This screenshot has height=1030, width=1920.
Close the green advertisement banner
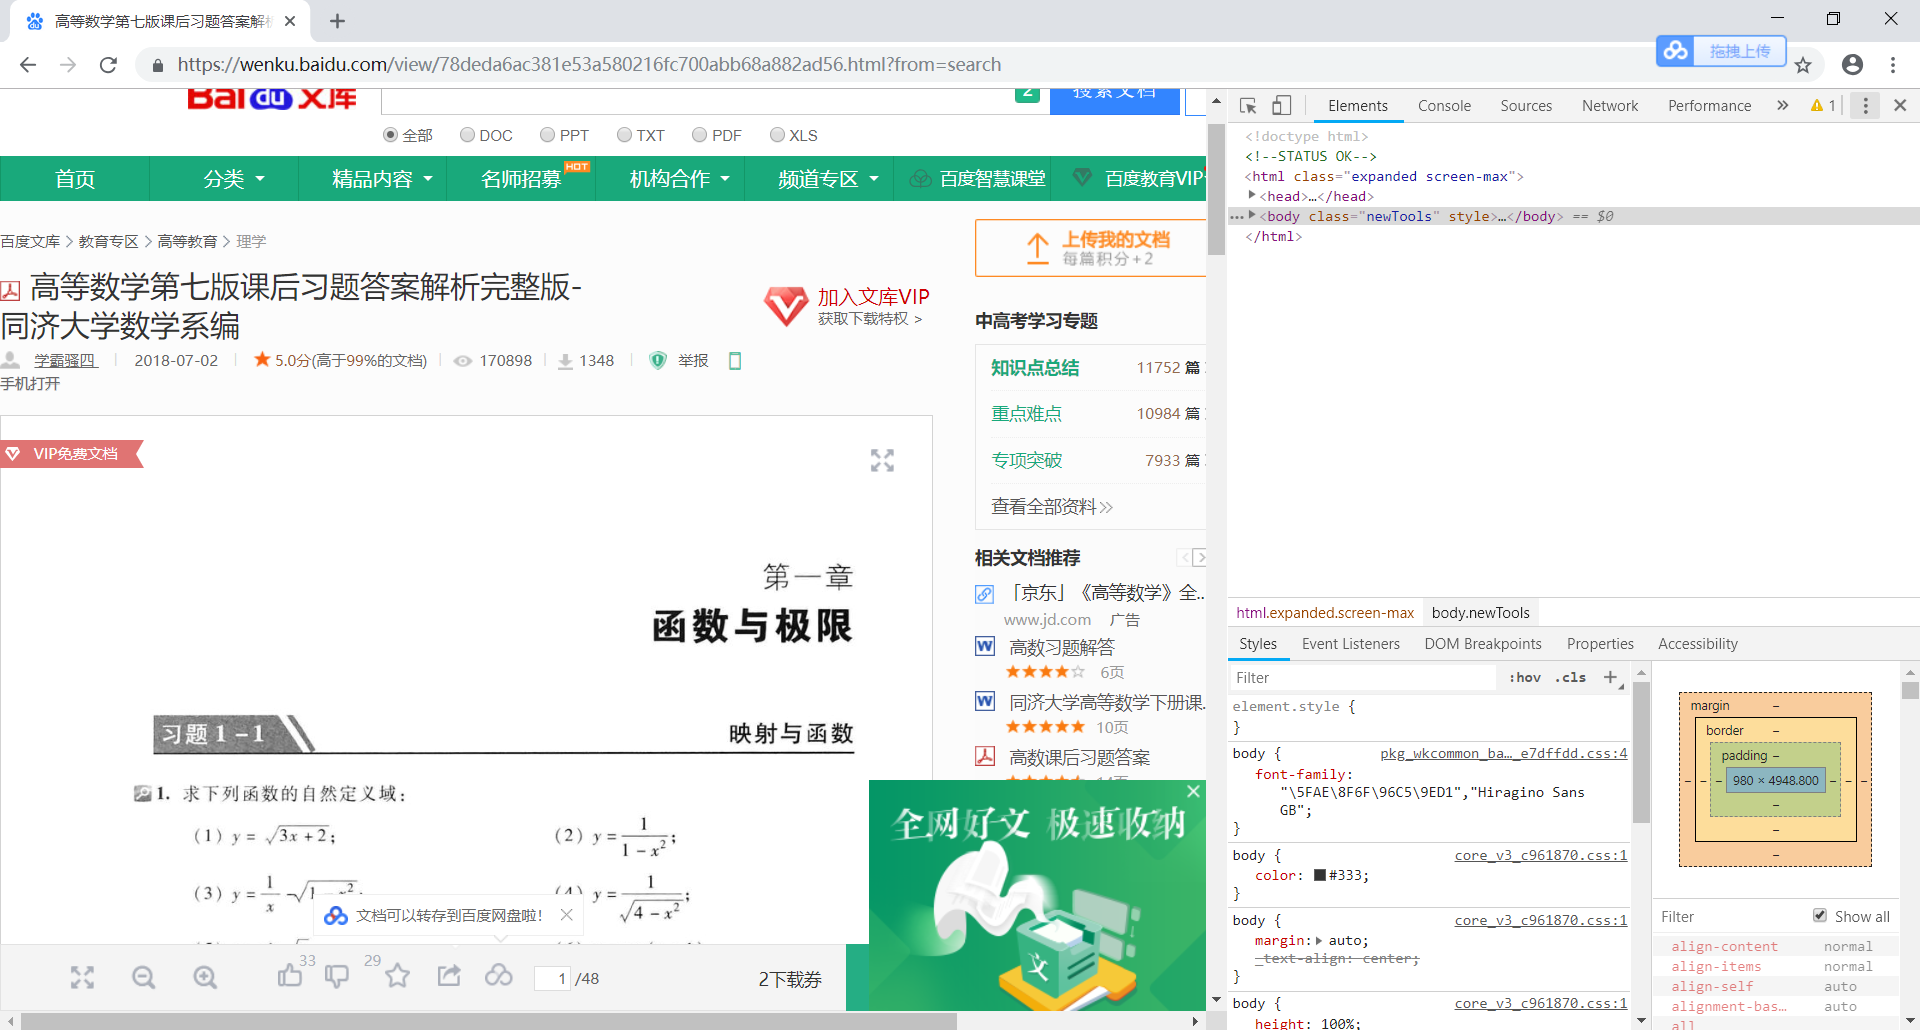click(x=1193, y=791)
